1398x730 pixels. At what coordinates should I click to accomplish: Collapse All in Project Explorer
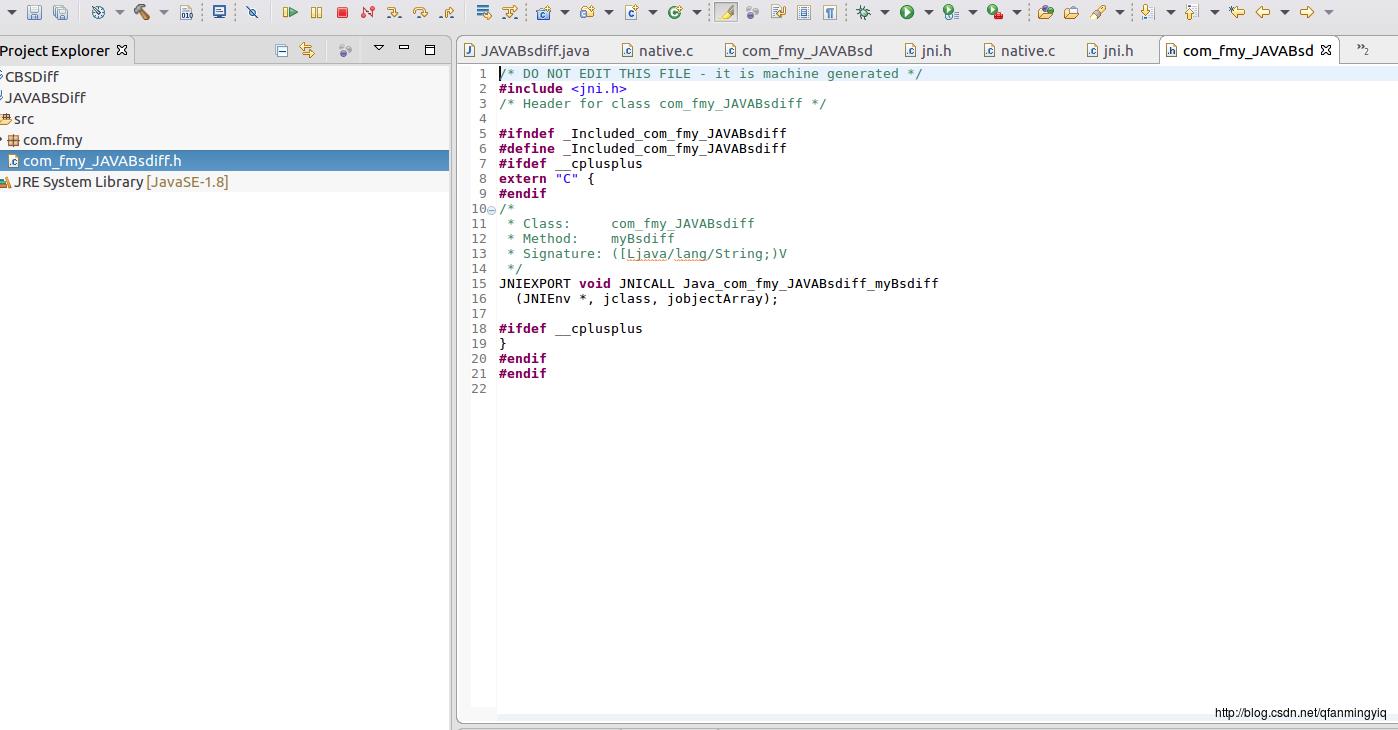[281, 50]
